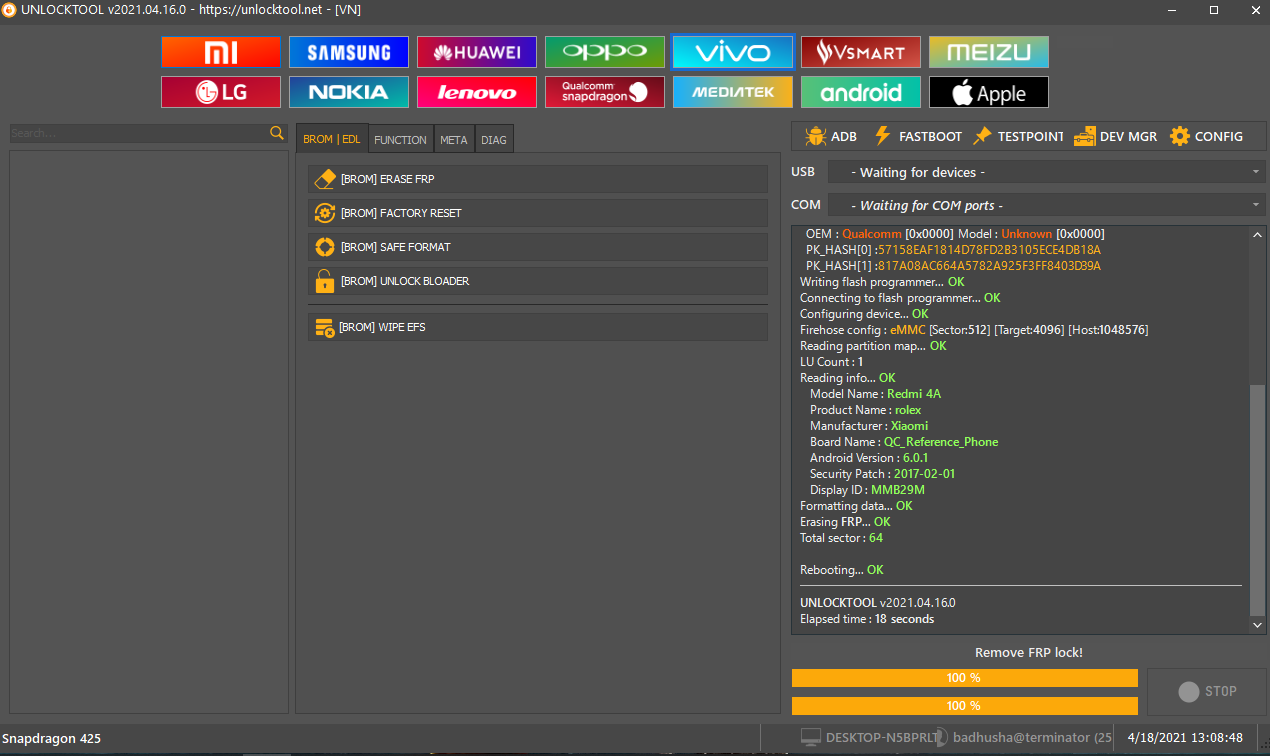Click "Elapsed time : 18 seconds" line
Image resolution: width=1270 pixels, height=756 pixels.
867,619
